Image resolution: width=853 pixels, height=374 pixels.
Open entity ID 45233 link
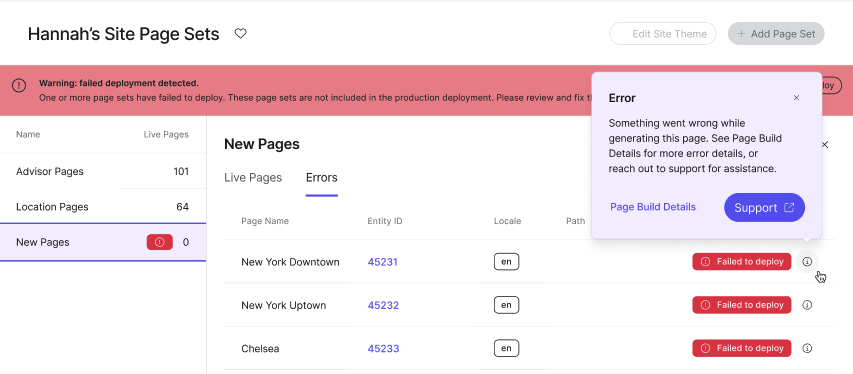coord(383,348)
